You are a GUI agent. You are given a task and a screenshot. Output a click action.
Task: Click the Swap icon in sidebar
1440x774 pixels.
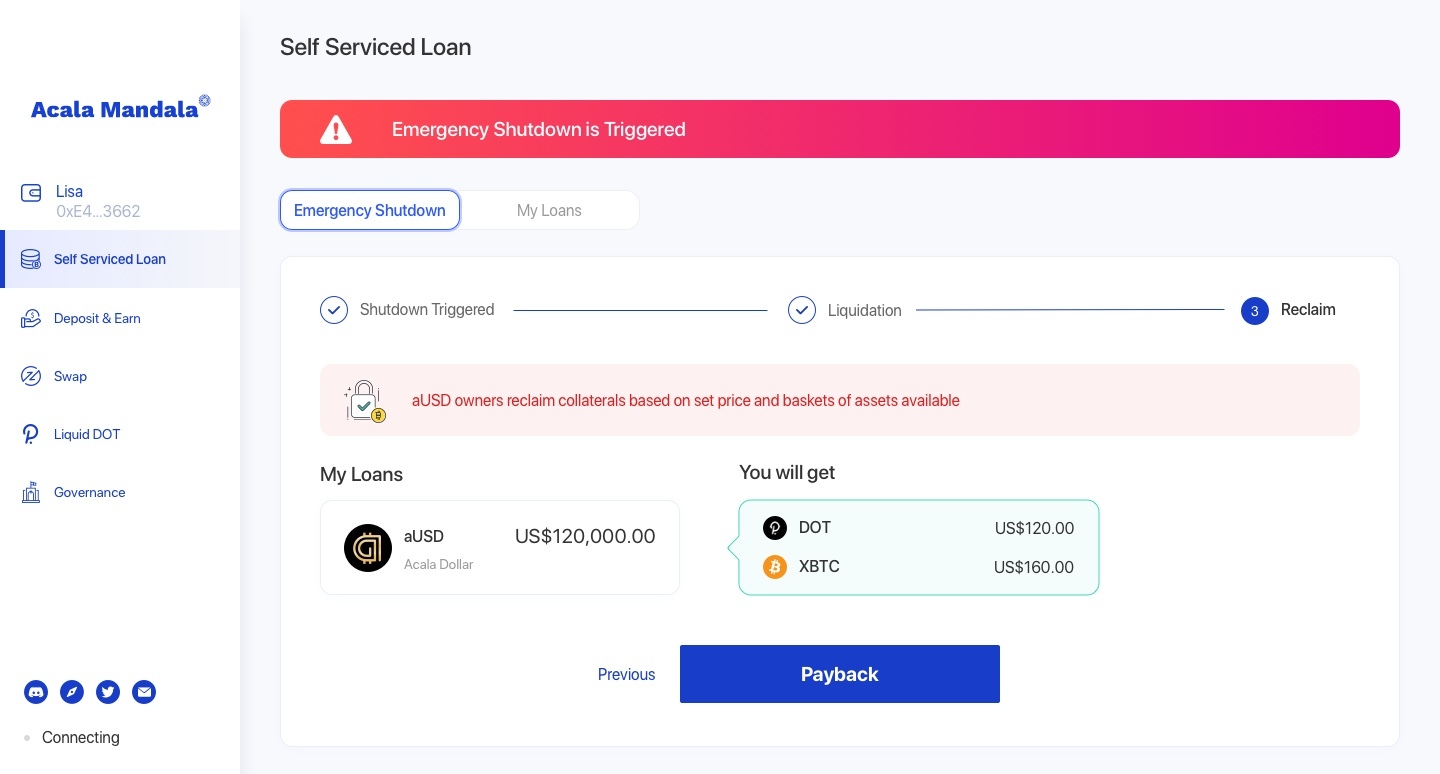[31, 376]
